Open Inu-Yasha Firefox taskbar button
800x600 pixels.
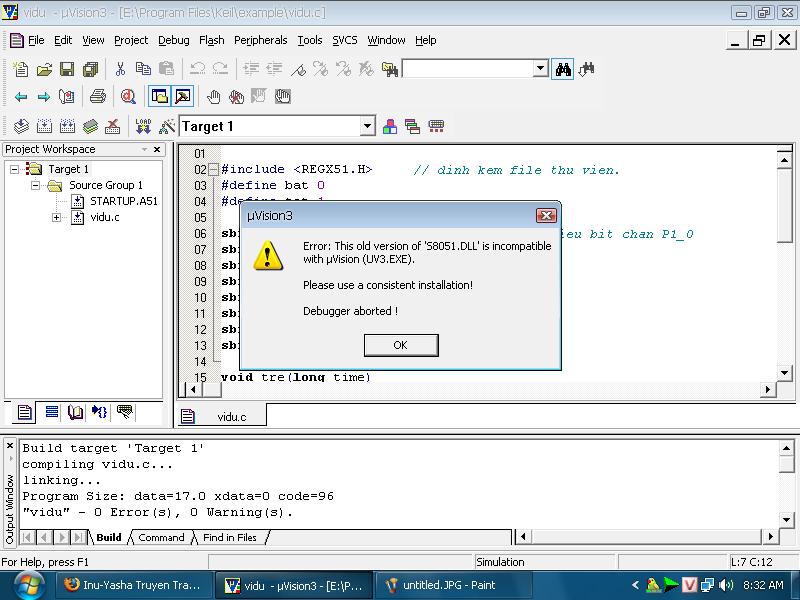[x=133, y=585]
